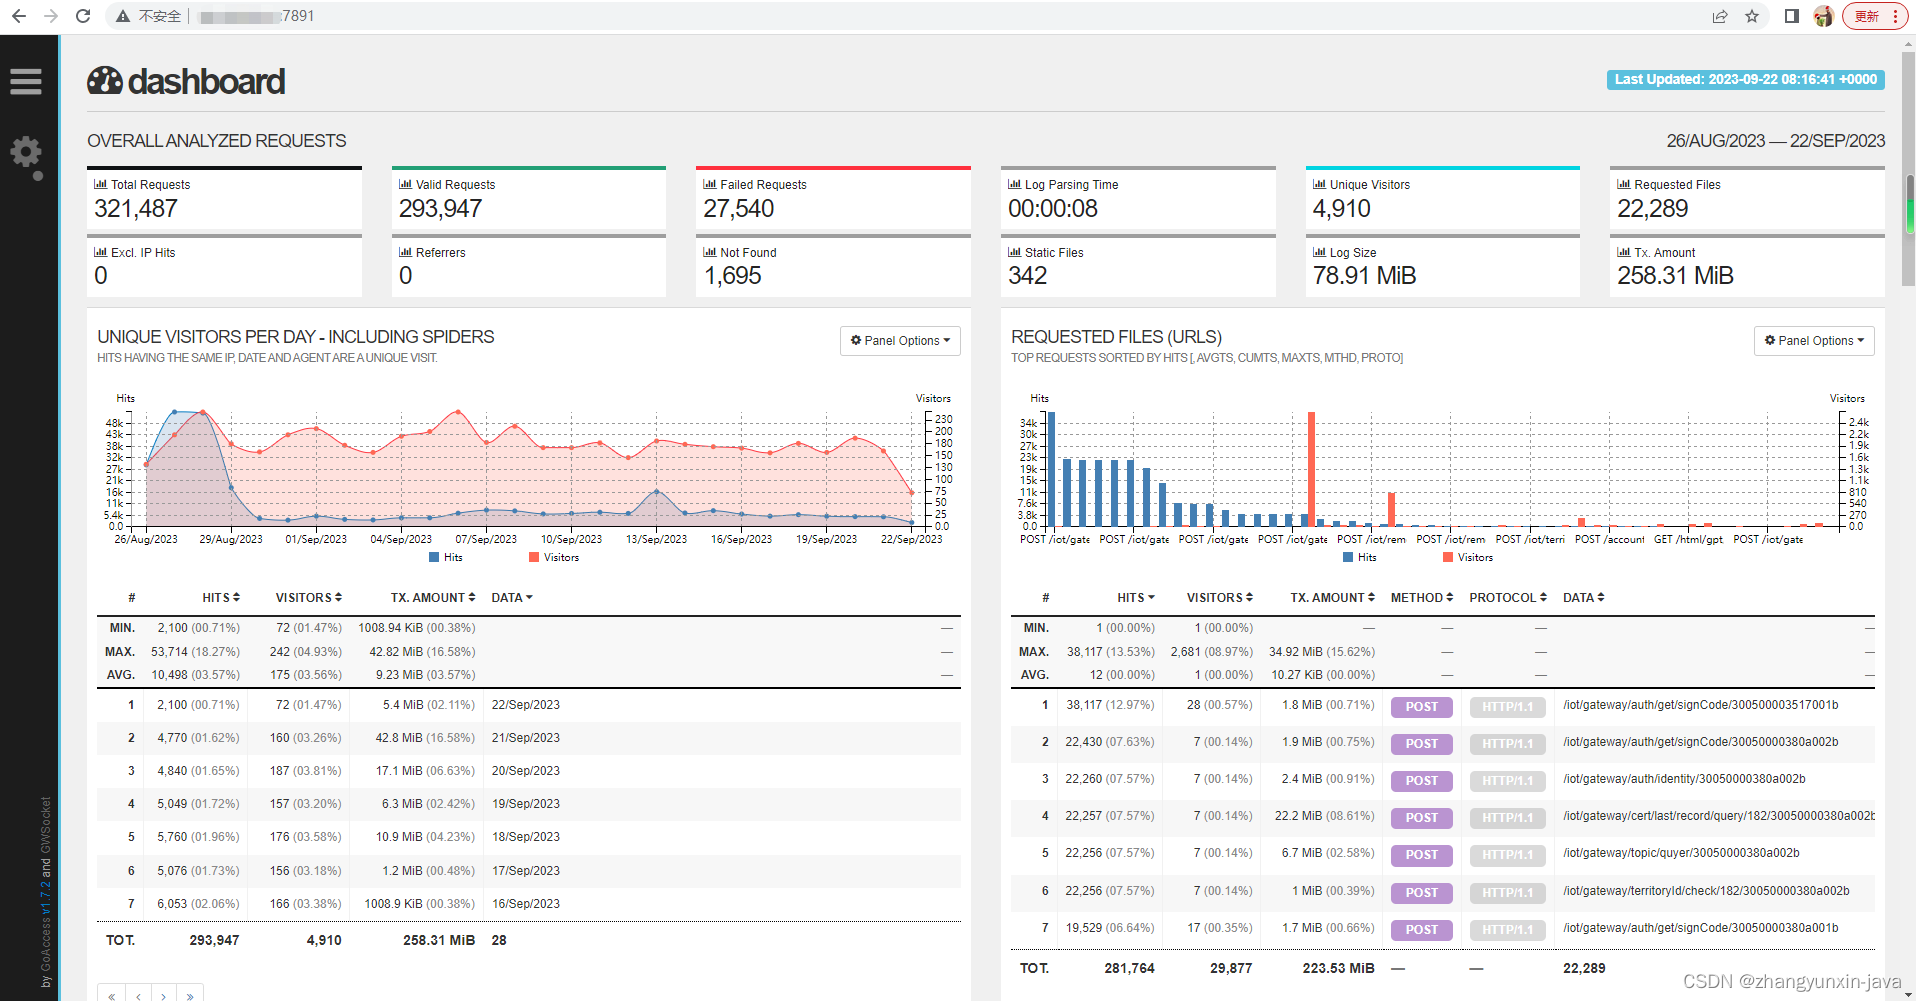Viewport: 1916px width, 1001px height.
Task: Toggle the browser side panel icon
Action: pyautogui.click(x=1792, y=16)
